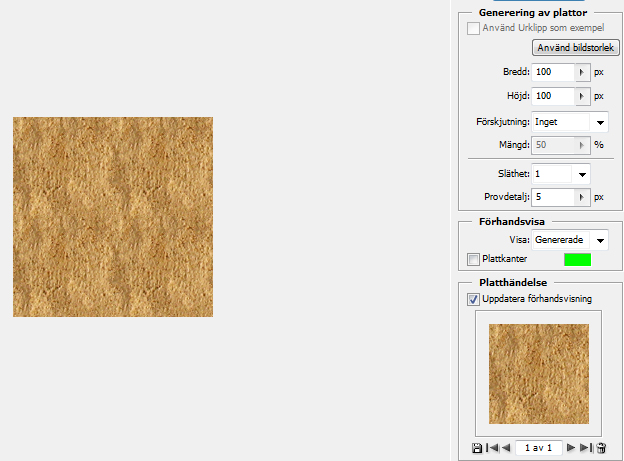624x461 pixels.
Task: Click the tile history counter field
Action: [x=539, y=448]
